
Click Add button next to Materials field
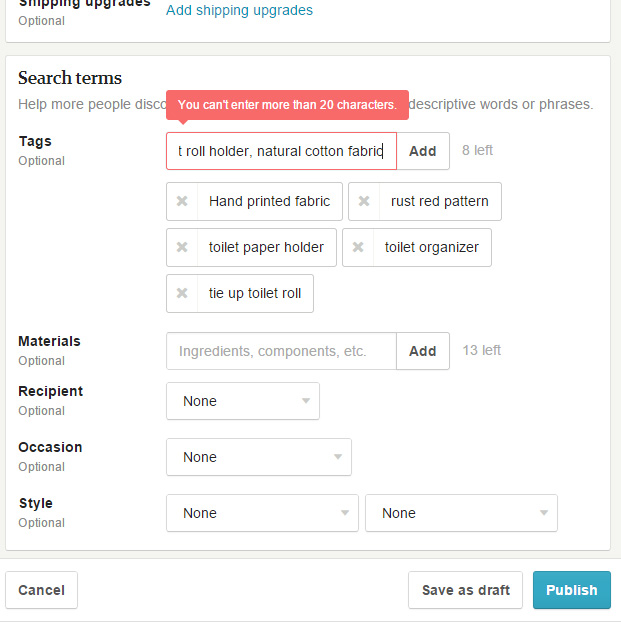[x=423, y=351]
